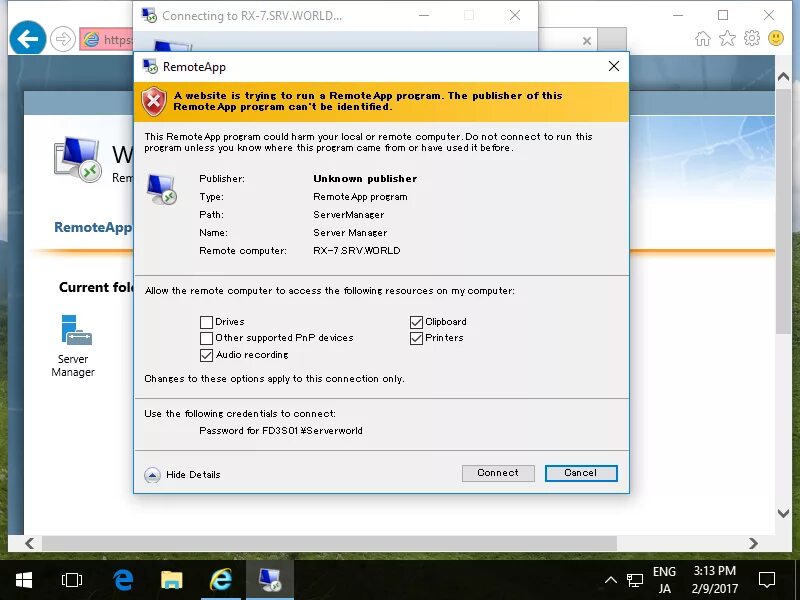Uncheck the Audio recording option
Viewport: 800px width, 600px height.
click(206, 355)
